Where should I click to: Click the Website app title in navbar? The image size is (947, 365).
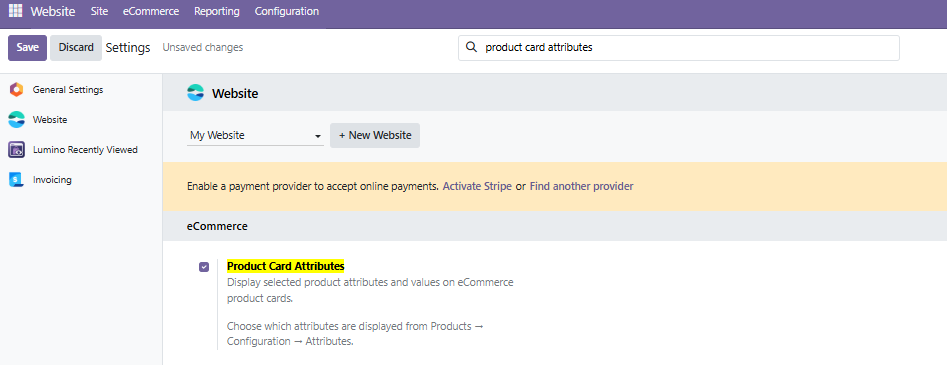pos(53,11)
